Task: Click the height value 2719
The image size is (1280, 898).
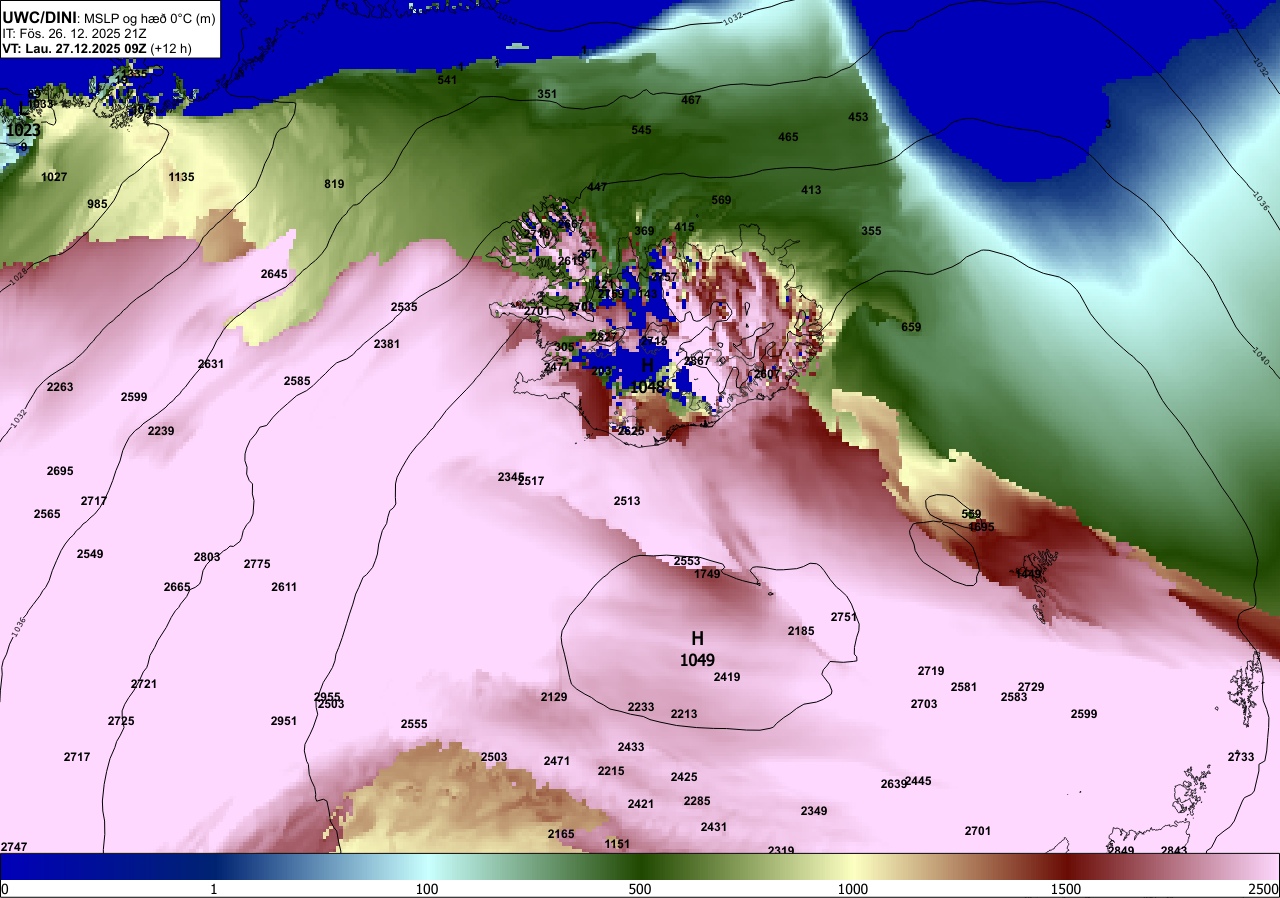Action: [x=931, y=671]
